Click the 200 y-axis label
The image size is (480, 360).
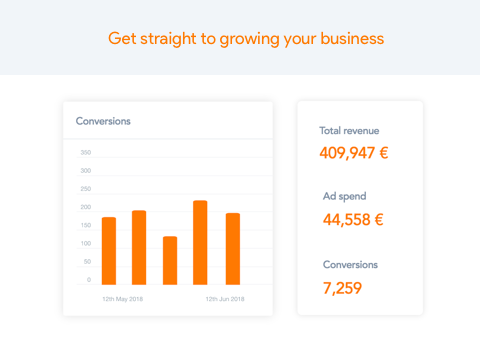pyautogui.click(x=86, y=207)
